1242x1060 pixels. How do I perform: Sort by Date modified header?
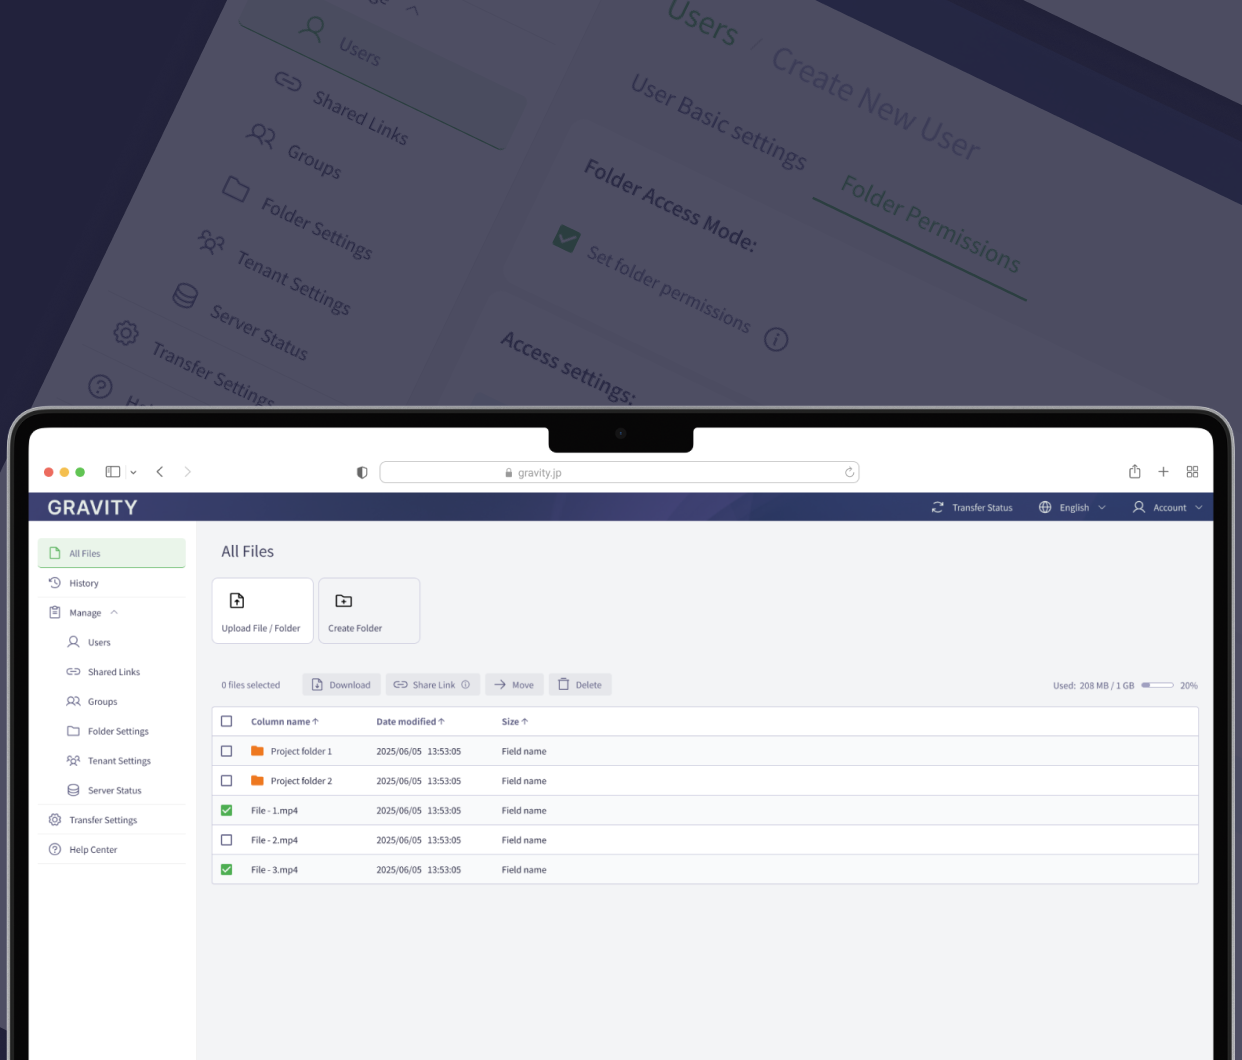(x=410, y=721)
